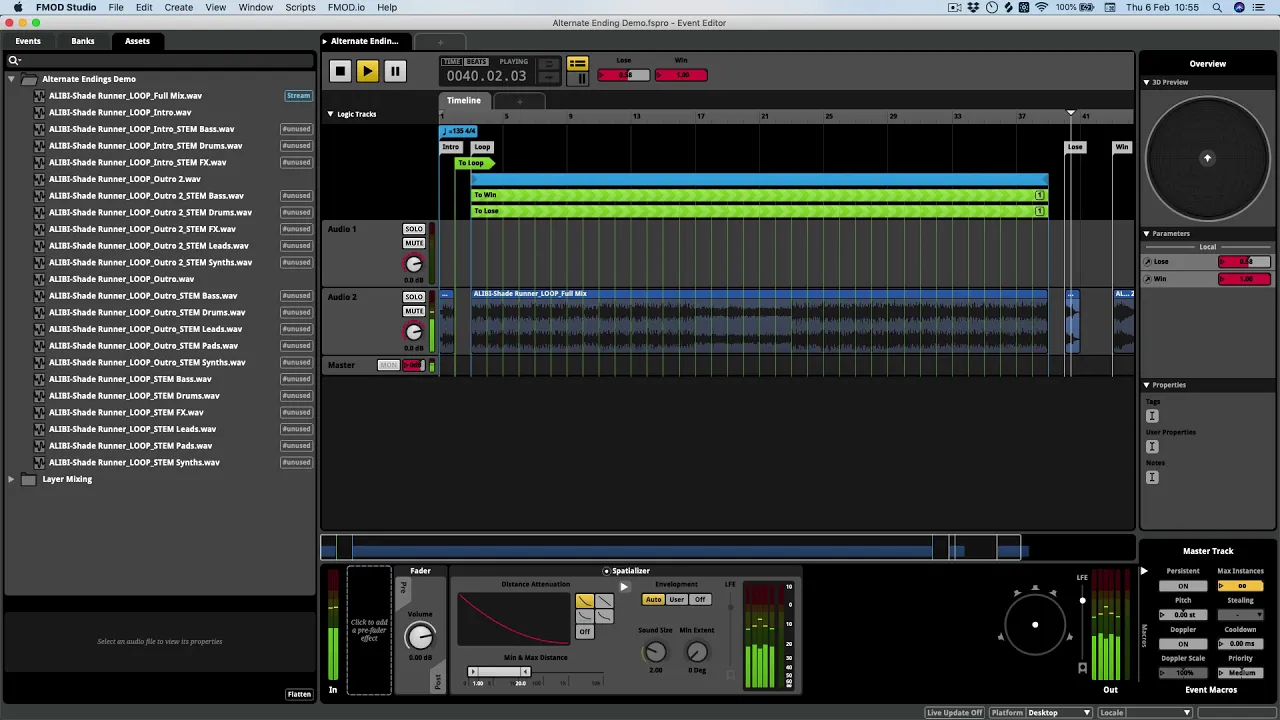This screenshot has width=1280, height=720.
Task: Turn distance attenuation Off
Action: point(584,632)
